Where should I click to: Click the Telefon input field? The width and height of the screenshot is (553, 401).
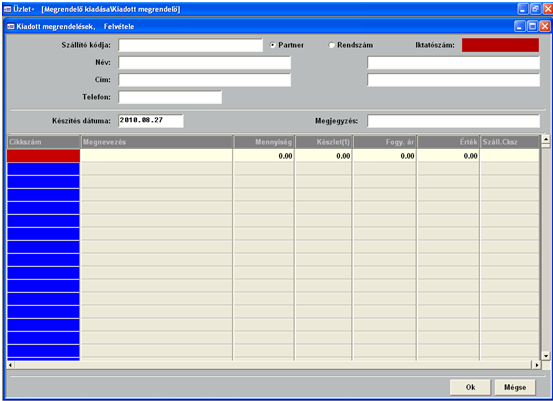coord(170,97)
